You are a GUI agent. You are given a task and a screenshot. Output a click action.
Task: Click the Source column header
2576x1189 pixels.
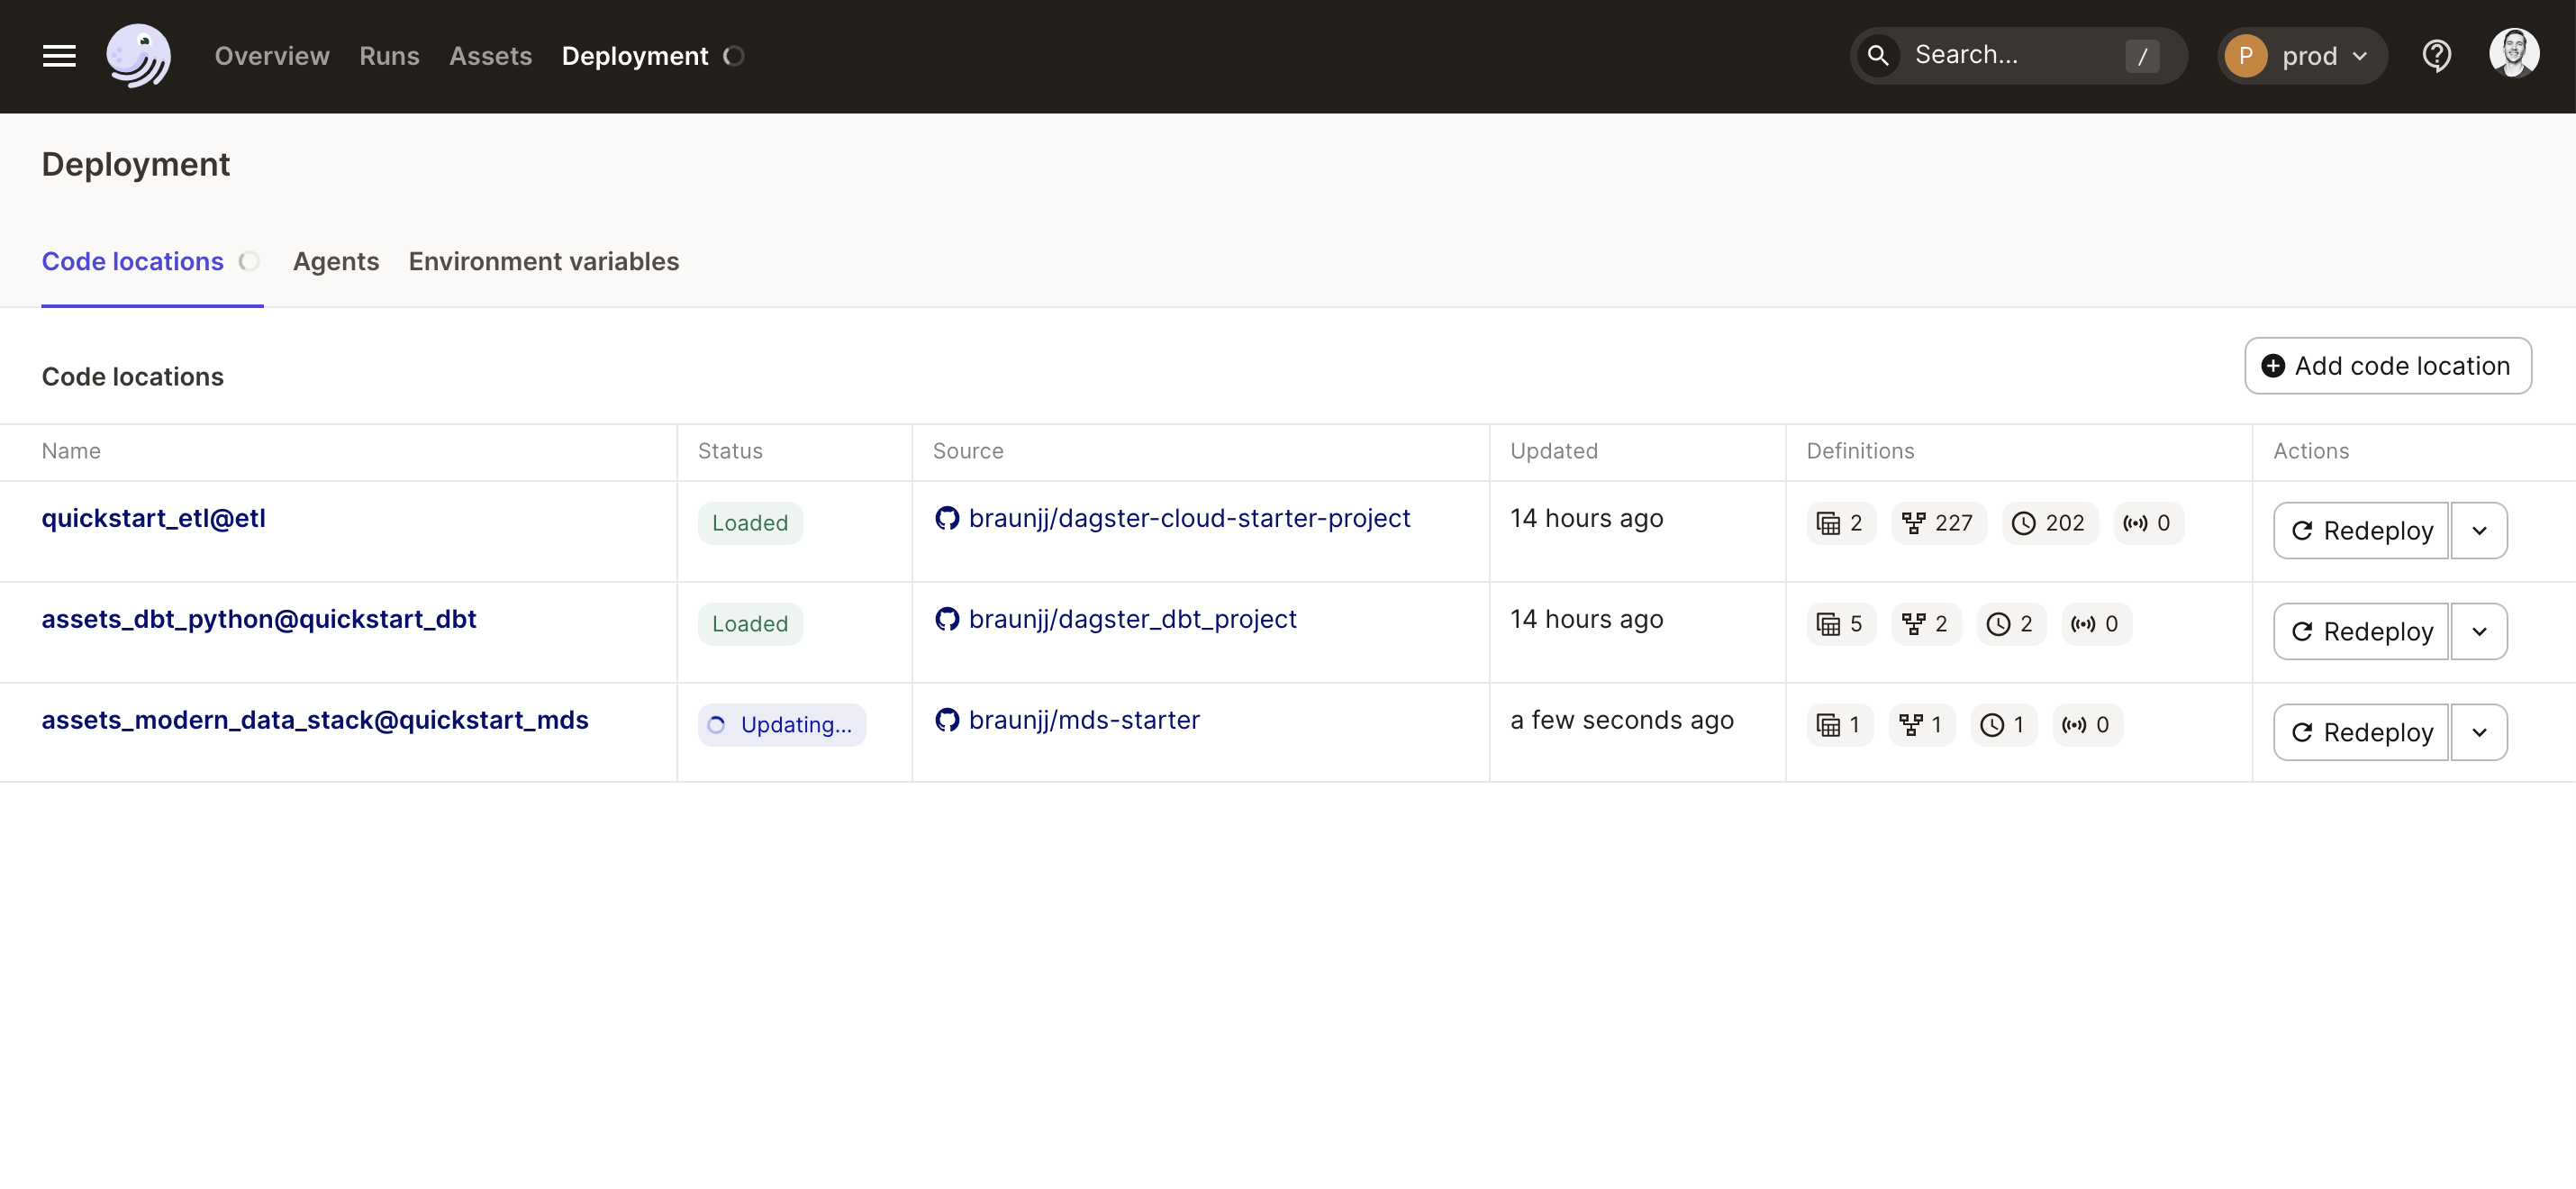coord(967,451)
